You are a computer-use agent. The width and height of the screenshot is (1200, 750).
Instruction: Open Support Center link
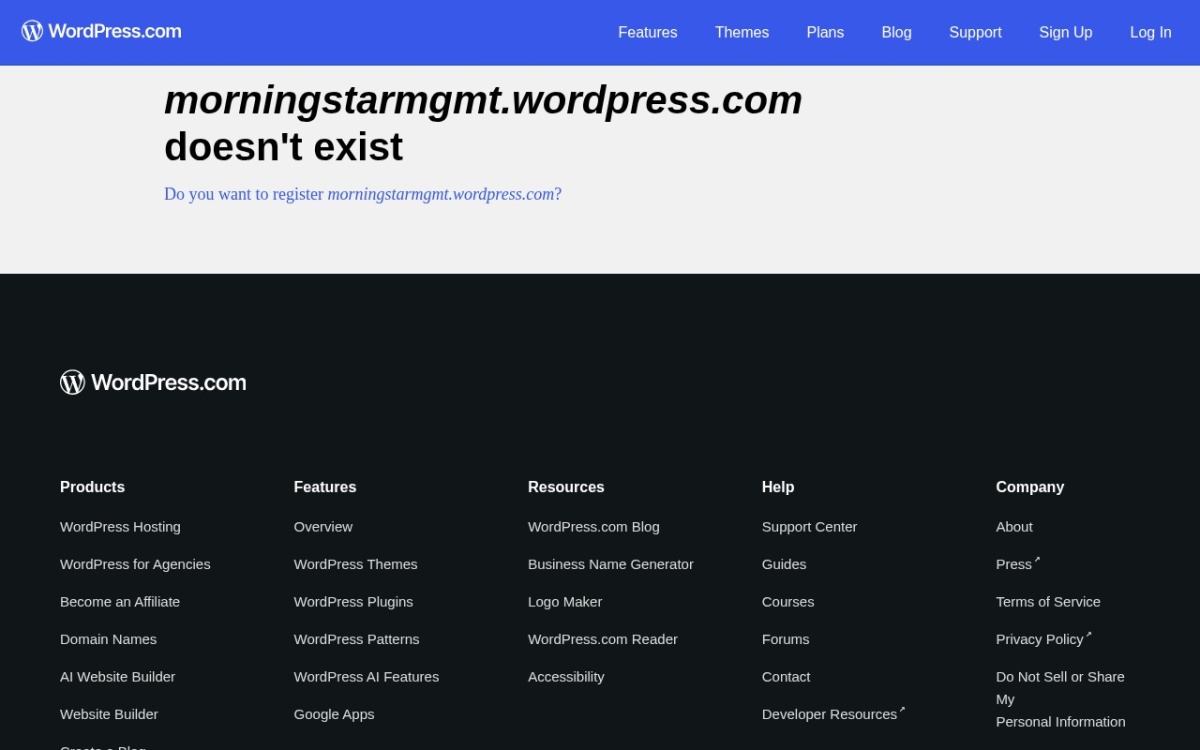point(809,527)
